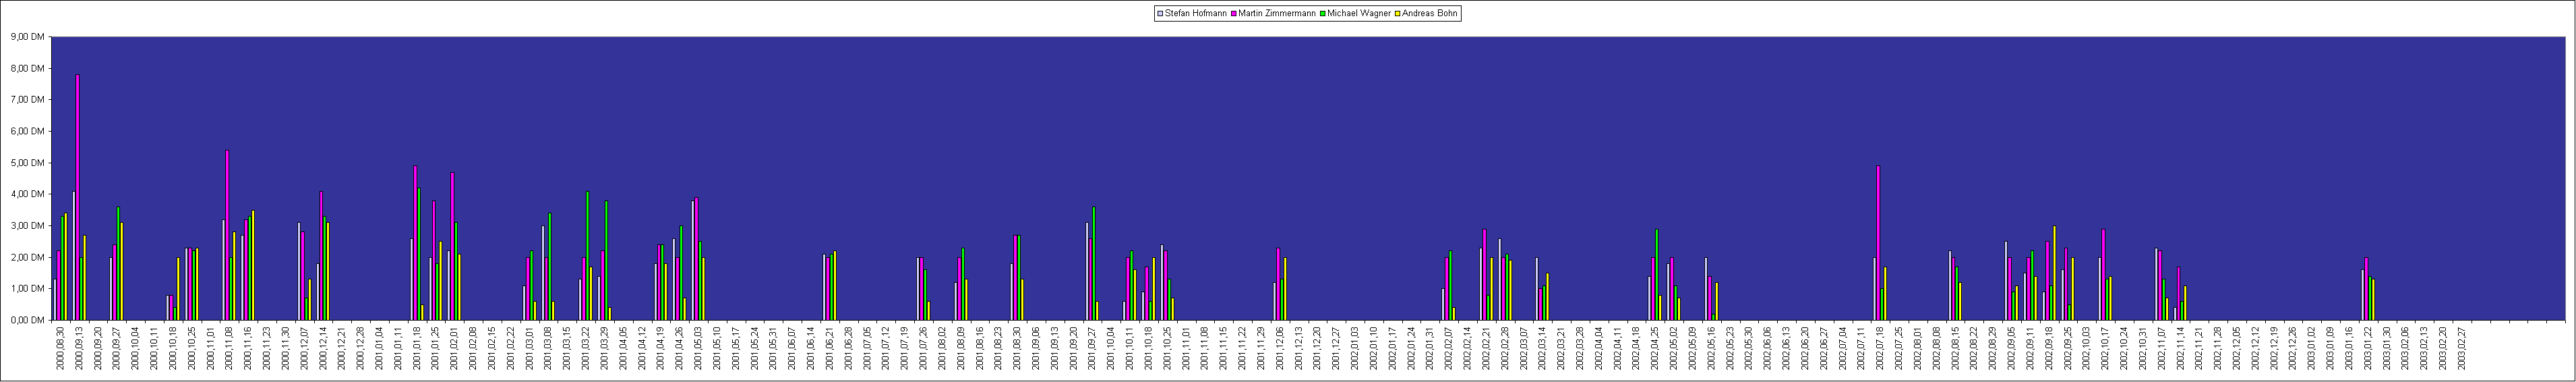Click the "2001,03,22" date axis label
Image resolution: width=2576 pixels, height=382 pixels.
(x=586, y=348)
